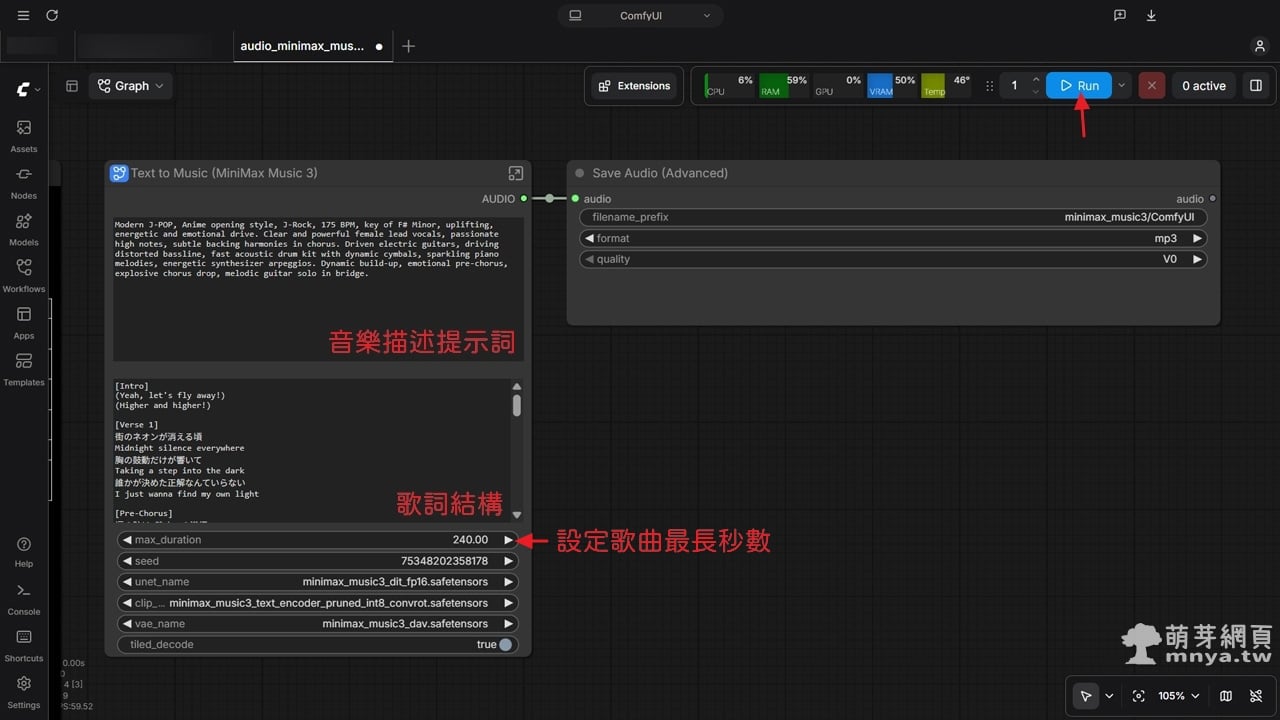
Task: Open the ComfyUI workspace dropdown
Action: click(641, 16)
